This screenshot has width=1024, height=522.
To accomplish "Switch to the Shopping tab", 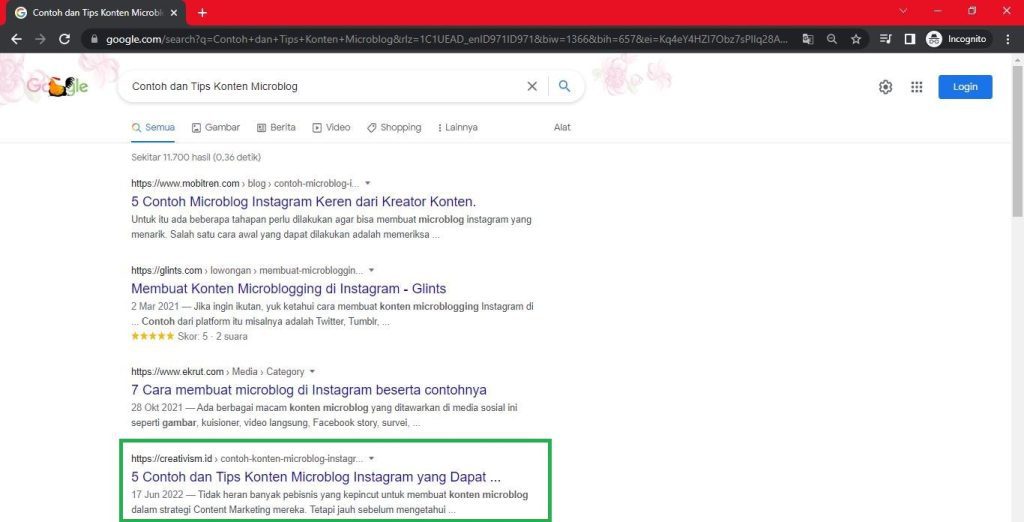I will (x=394, y=127).
